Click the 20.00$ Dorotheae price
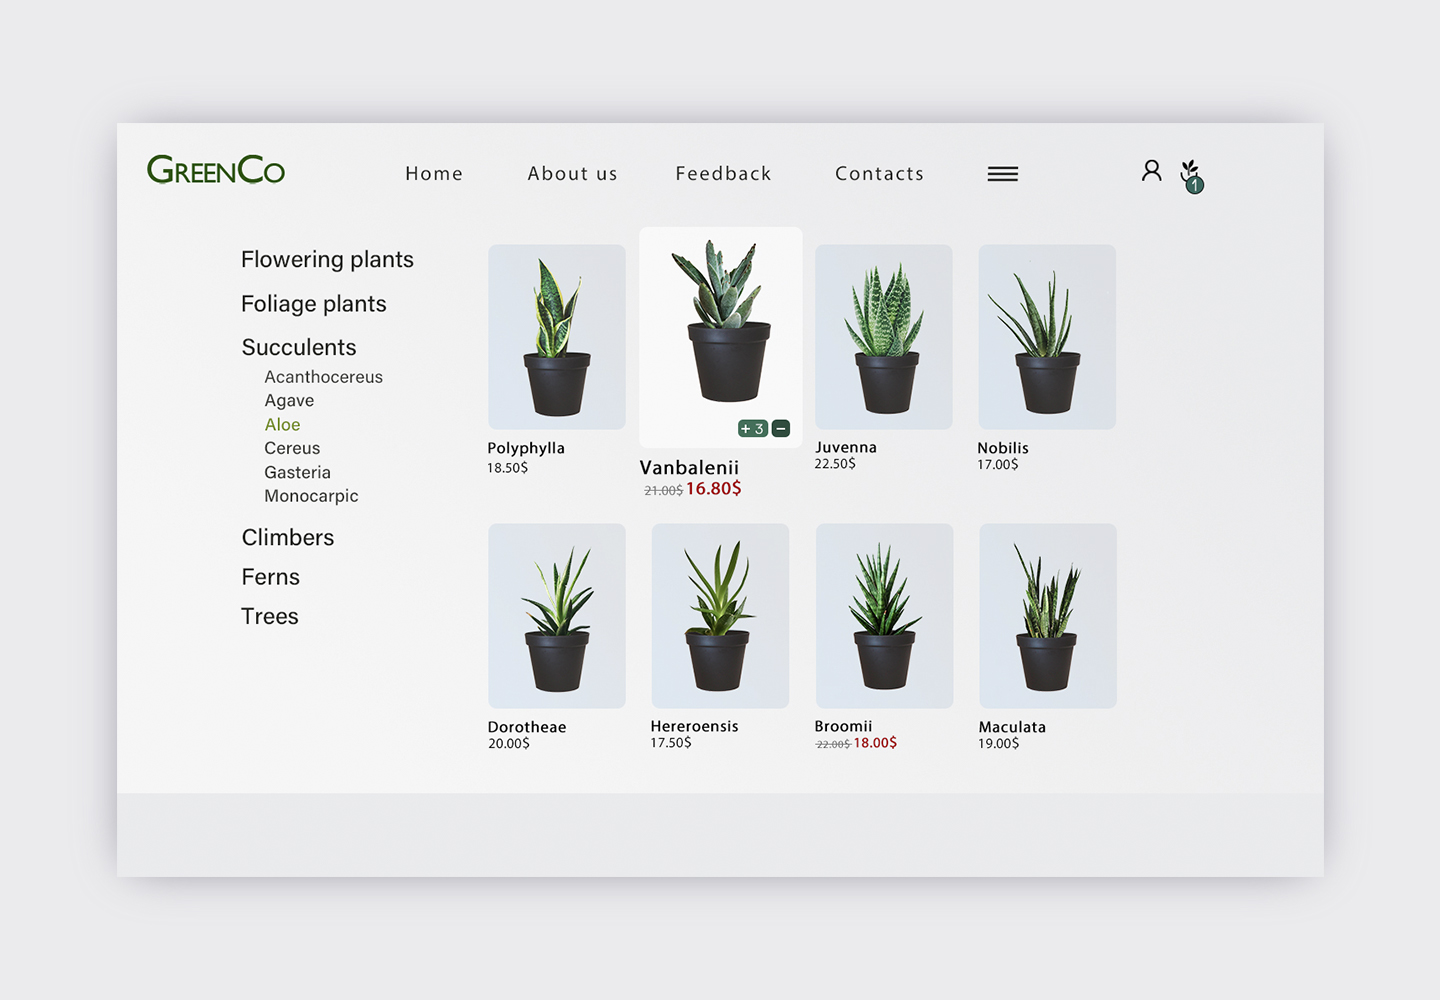1440x1000 pixels. (509, 744)
